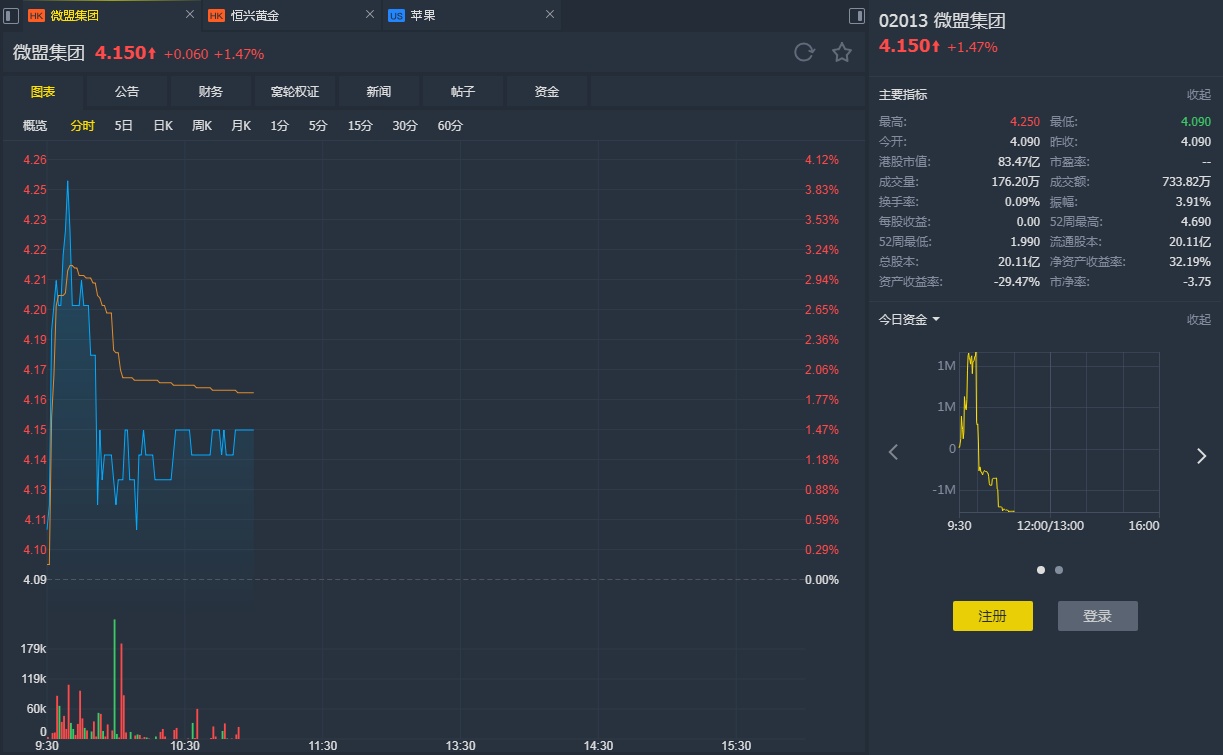Refresh the 微盟集团 quote data
Viewport: 1223px width, 755px height.
click(x=804, y=53)
